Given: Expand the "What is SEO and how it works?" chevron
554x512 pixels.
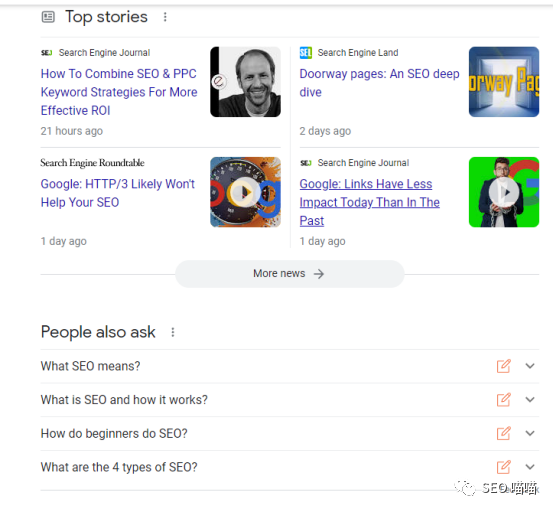Looking at the screenshot, I should coord(530,400).
